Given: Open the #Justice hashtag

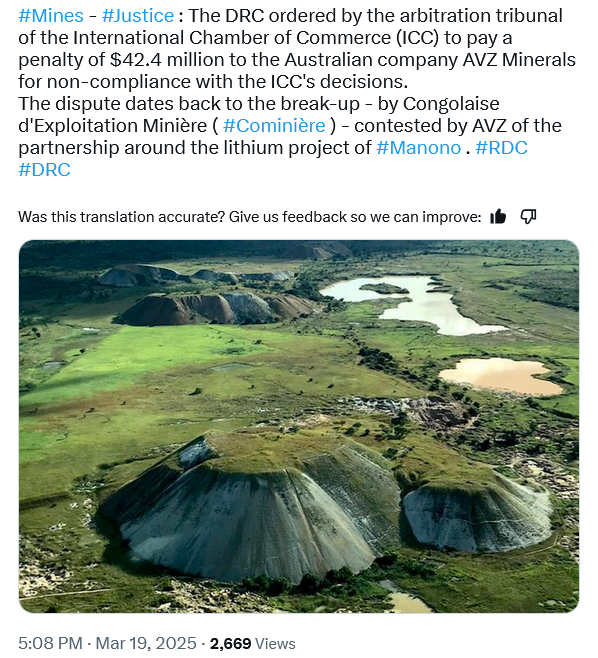Looking at the screenshot, I should tap(138, 16).
